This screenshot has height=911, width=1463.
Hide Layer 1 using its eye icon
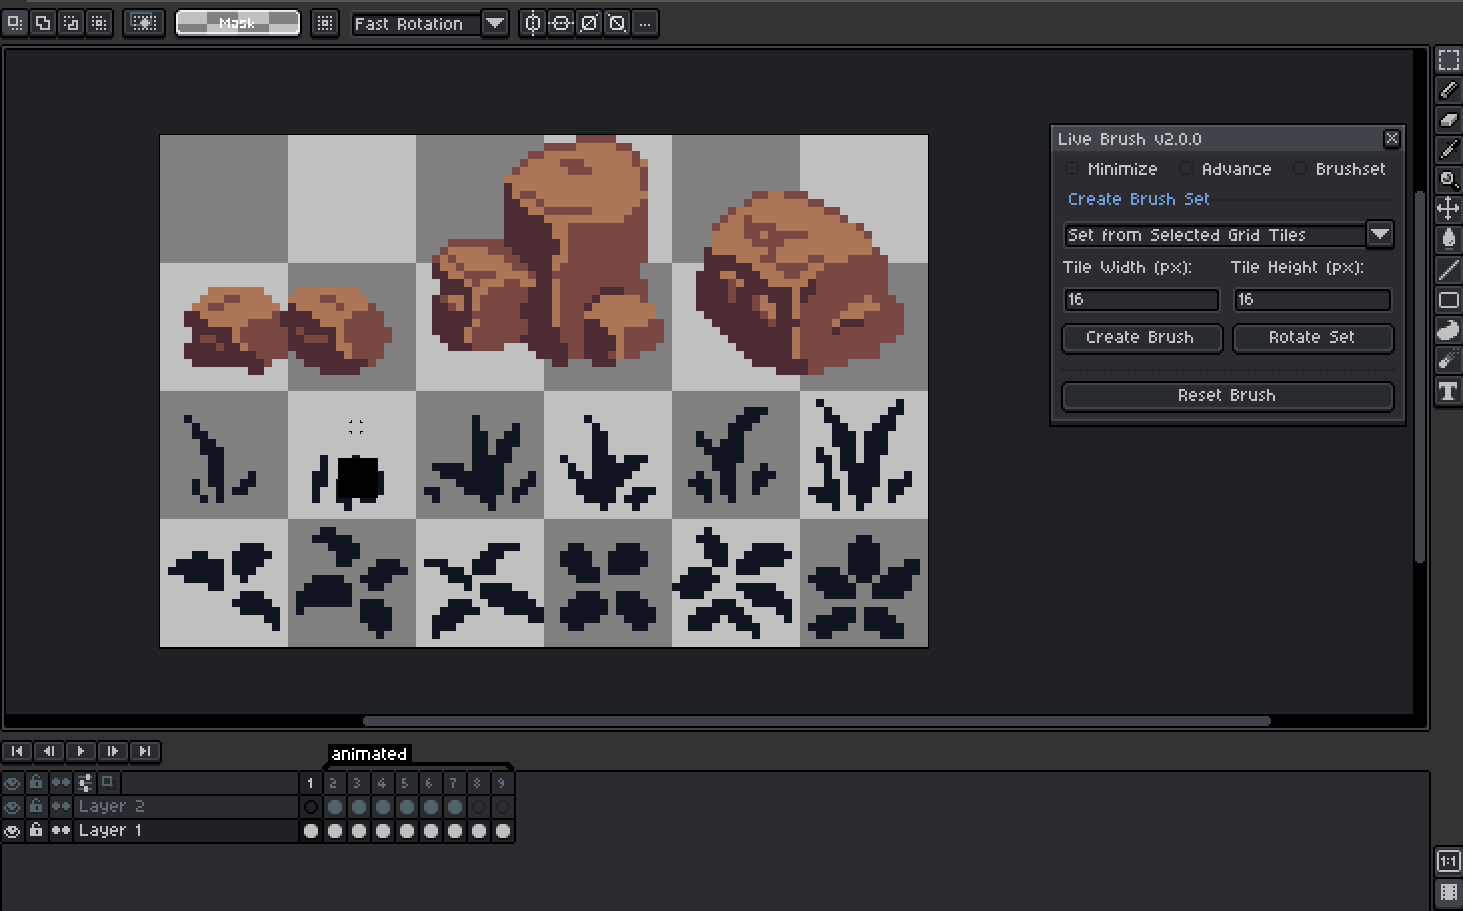tap(12, 831)
